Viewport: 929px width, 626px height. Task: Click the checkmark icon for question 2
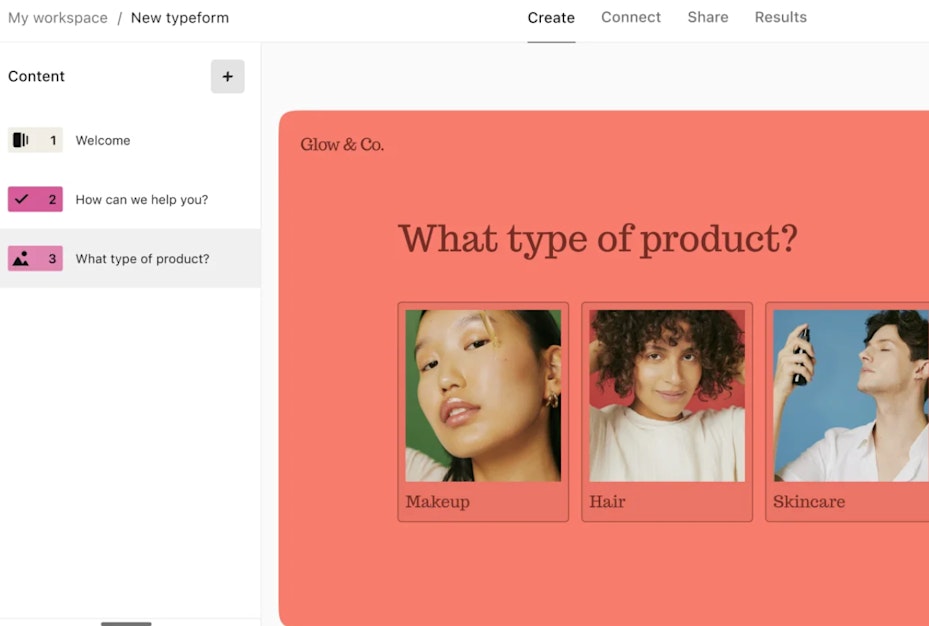[x=21, y=200]
